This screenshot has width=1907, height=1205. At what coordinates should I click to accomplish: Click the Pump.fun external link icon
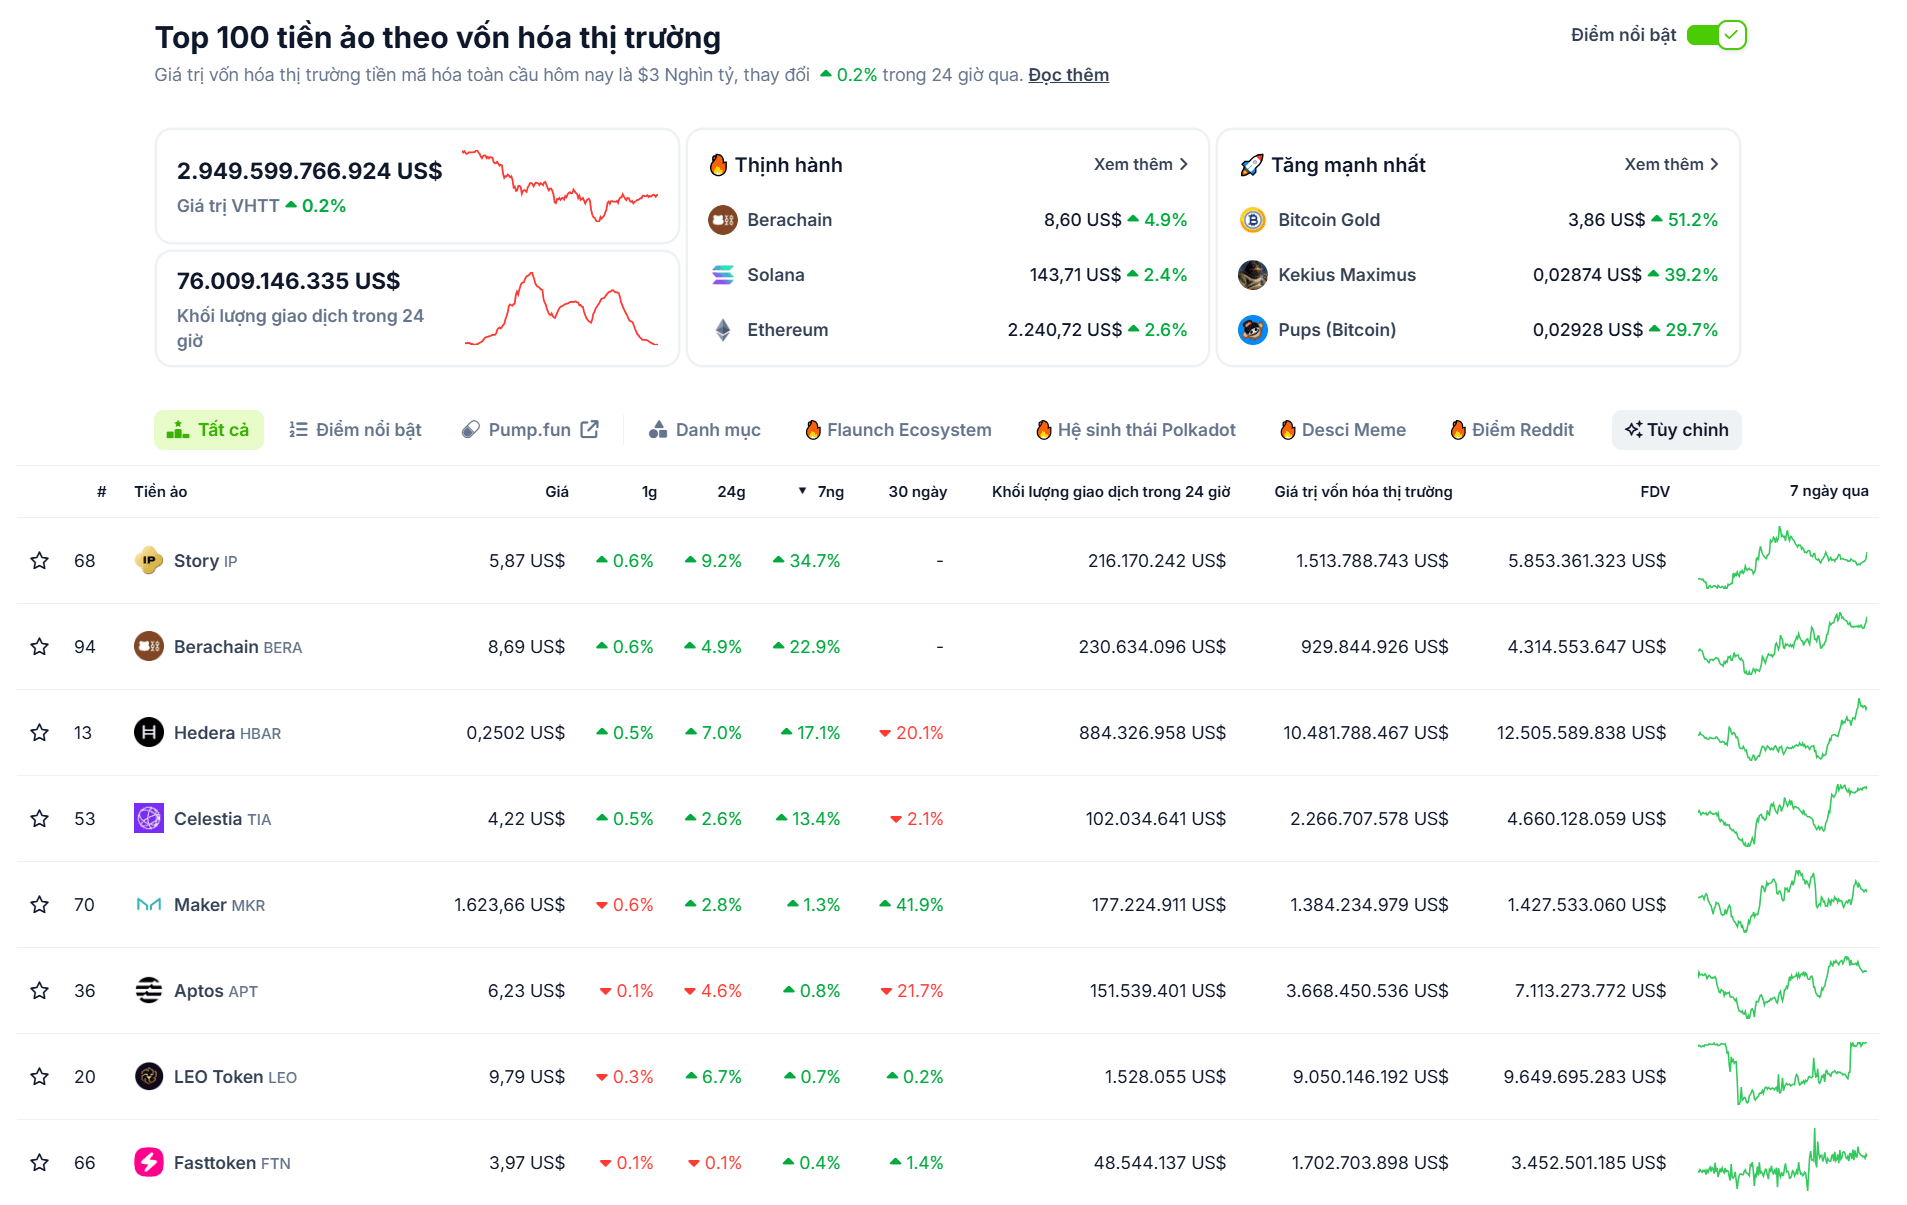pos(590,429)
